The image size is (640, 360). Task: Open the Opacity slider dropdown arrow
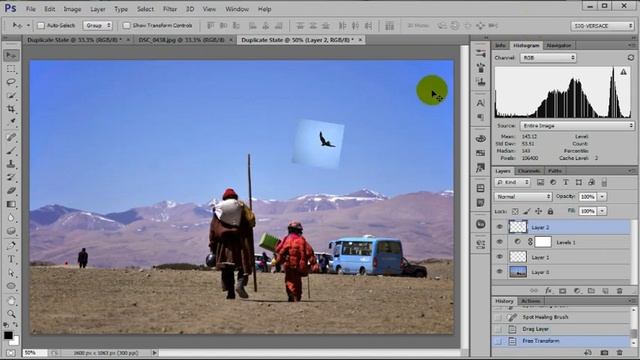pos(602,197)
